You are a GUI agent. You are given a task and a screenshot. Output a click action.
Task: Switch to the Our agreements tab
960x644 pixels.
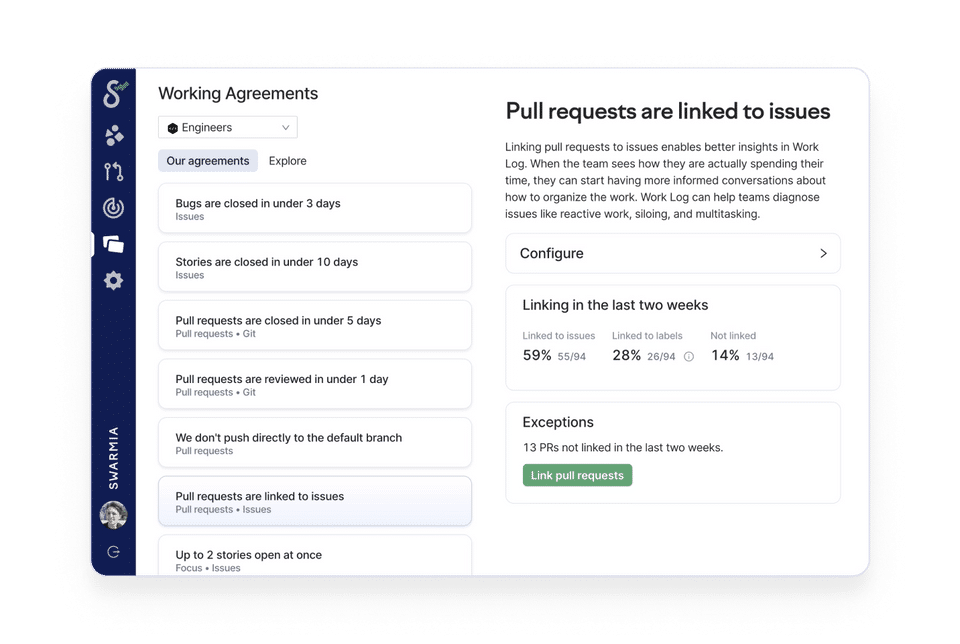[x=208, y=161]
